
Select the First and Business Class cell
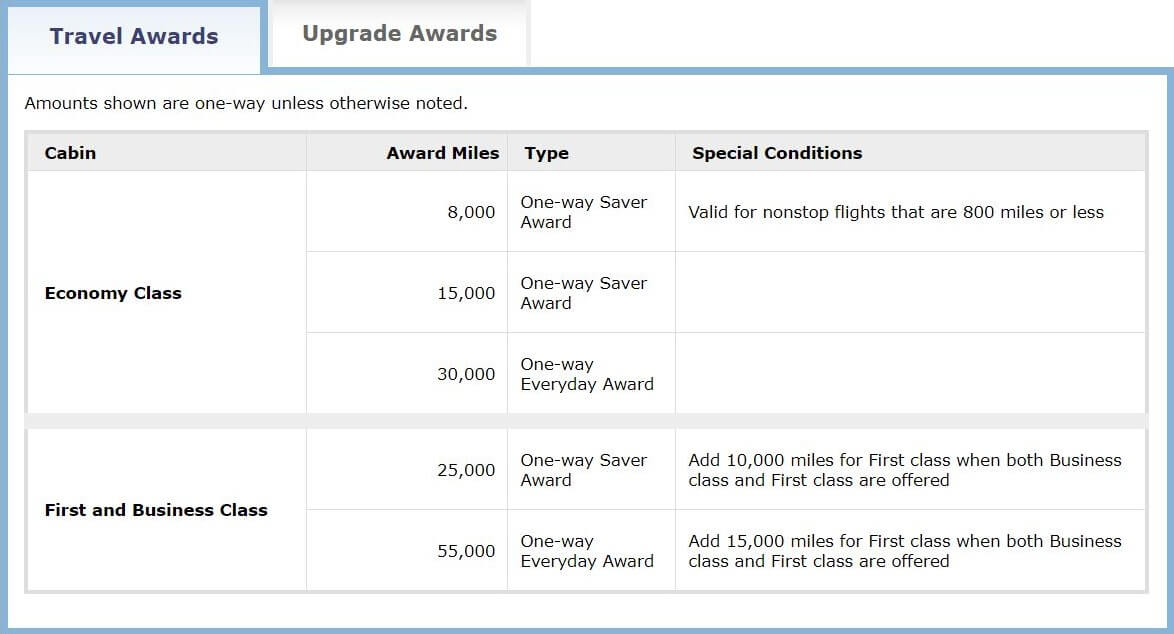pyautogui.click(x=156, y=510)
